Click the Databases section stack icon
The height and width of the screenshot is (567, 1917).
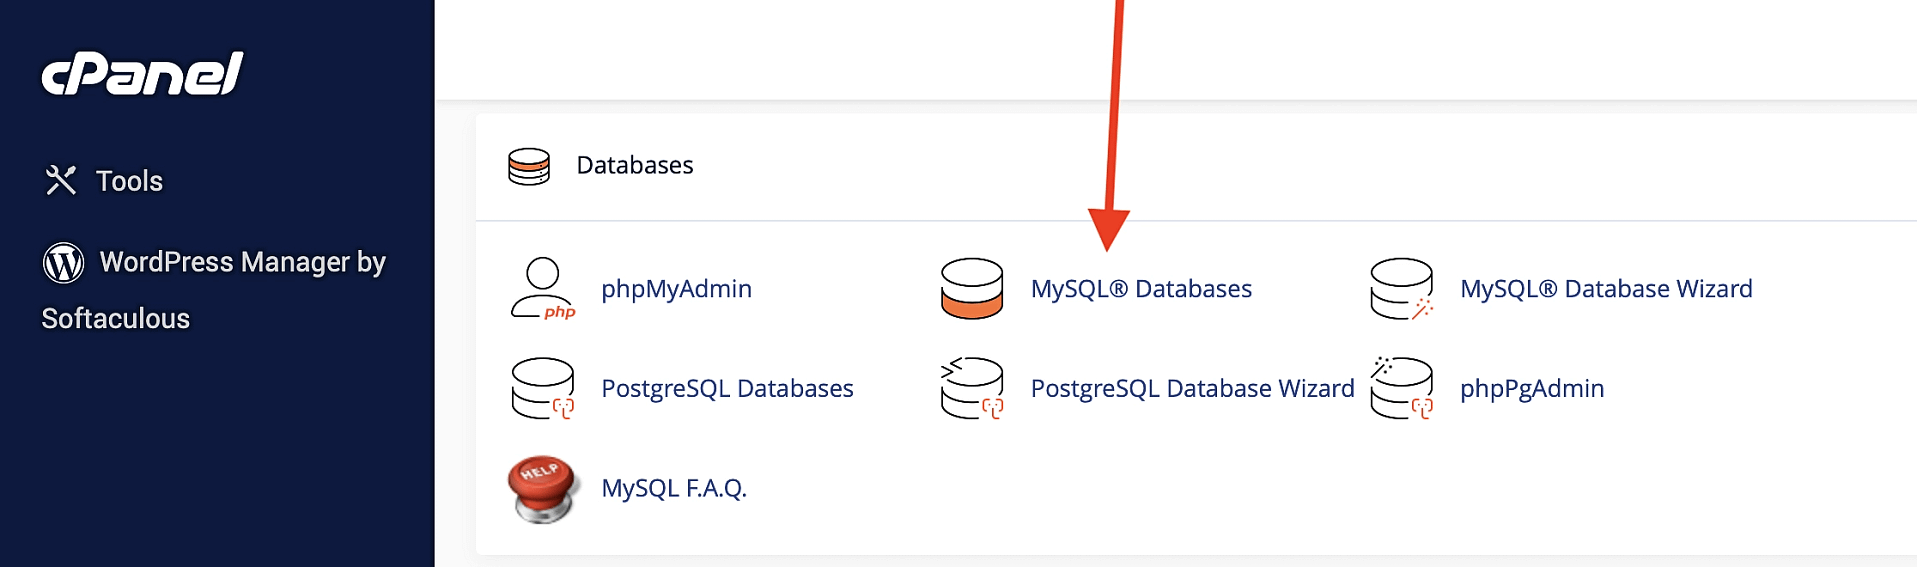pos(529,166)
